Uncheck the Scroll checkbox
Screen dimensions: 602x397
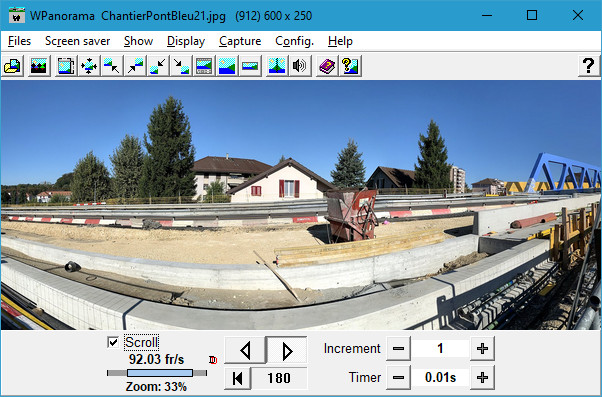tap(113, 342)
